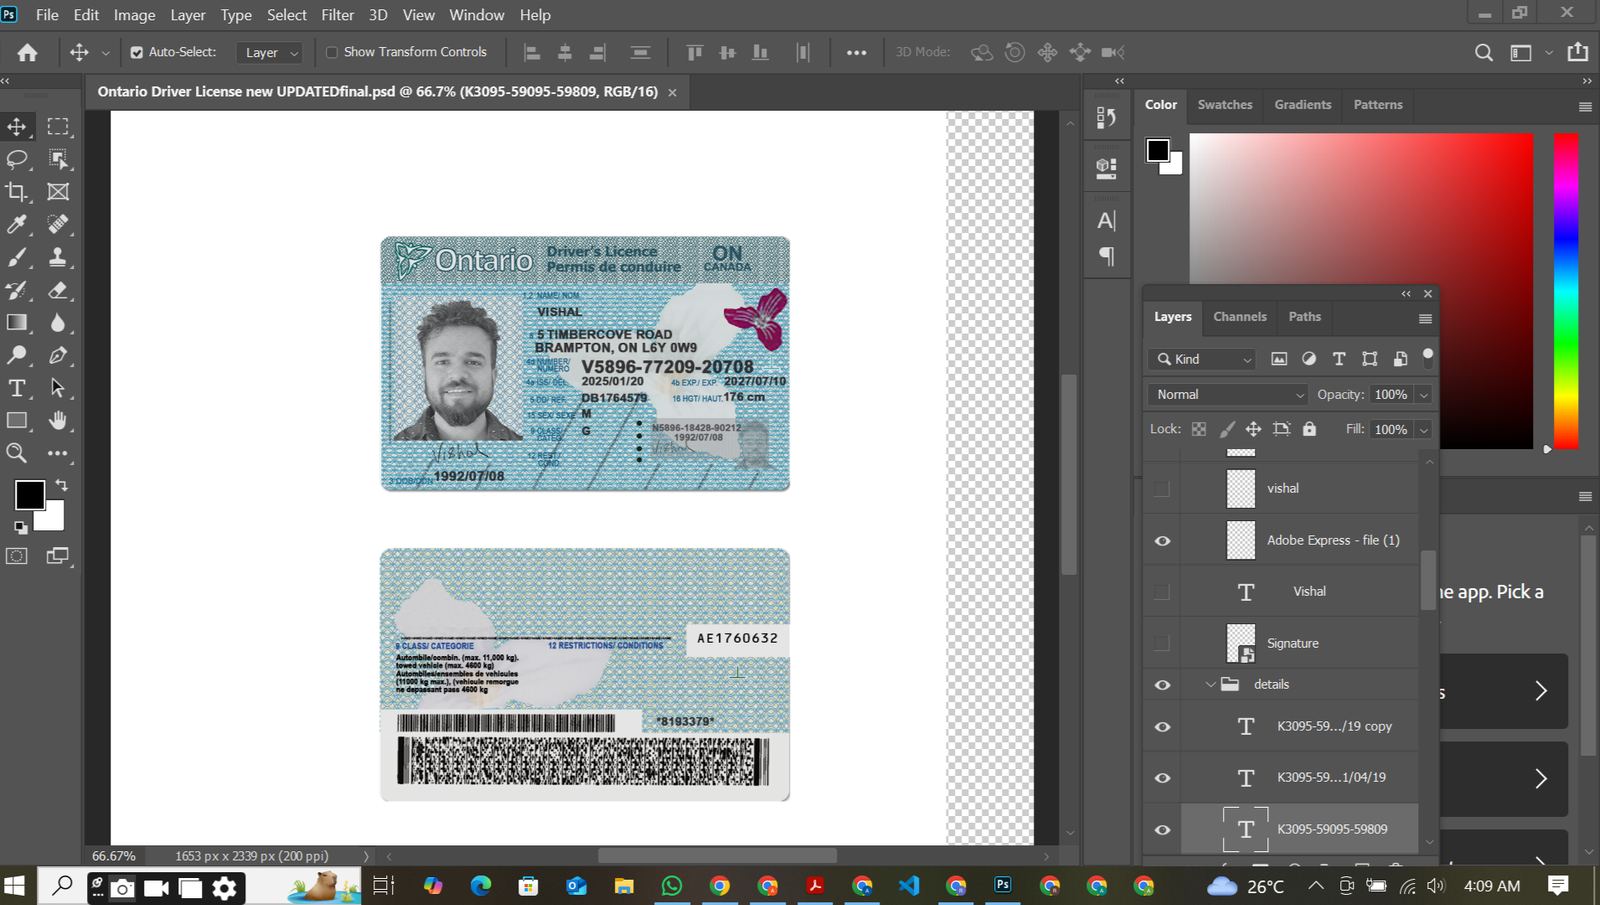Click the Share icon at top right
This screenshot has width=1600, height=905.
pyautogui.click(x=1578, y=52)
